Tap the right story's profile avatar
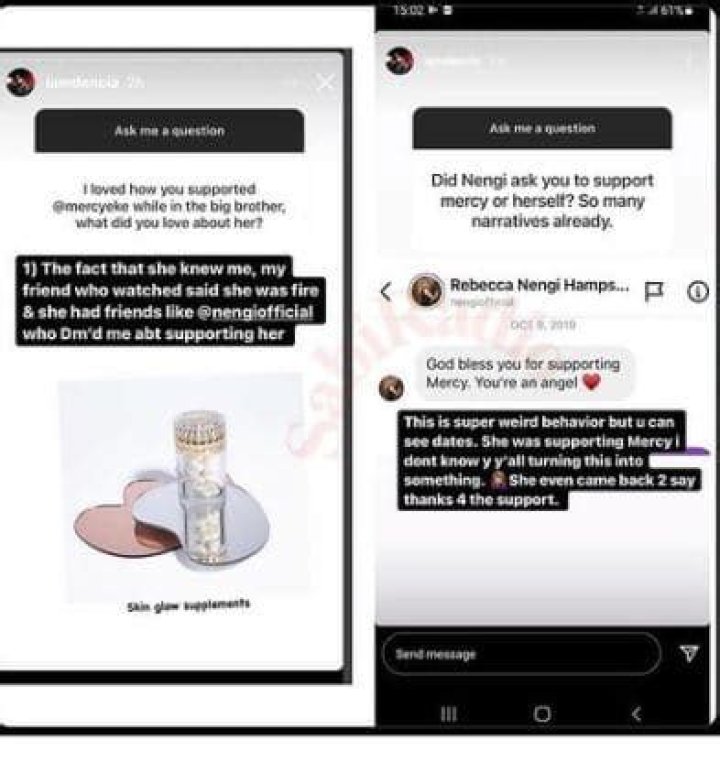This screenshot has height=762, width=720. click(399, 61)
